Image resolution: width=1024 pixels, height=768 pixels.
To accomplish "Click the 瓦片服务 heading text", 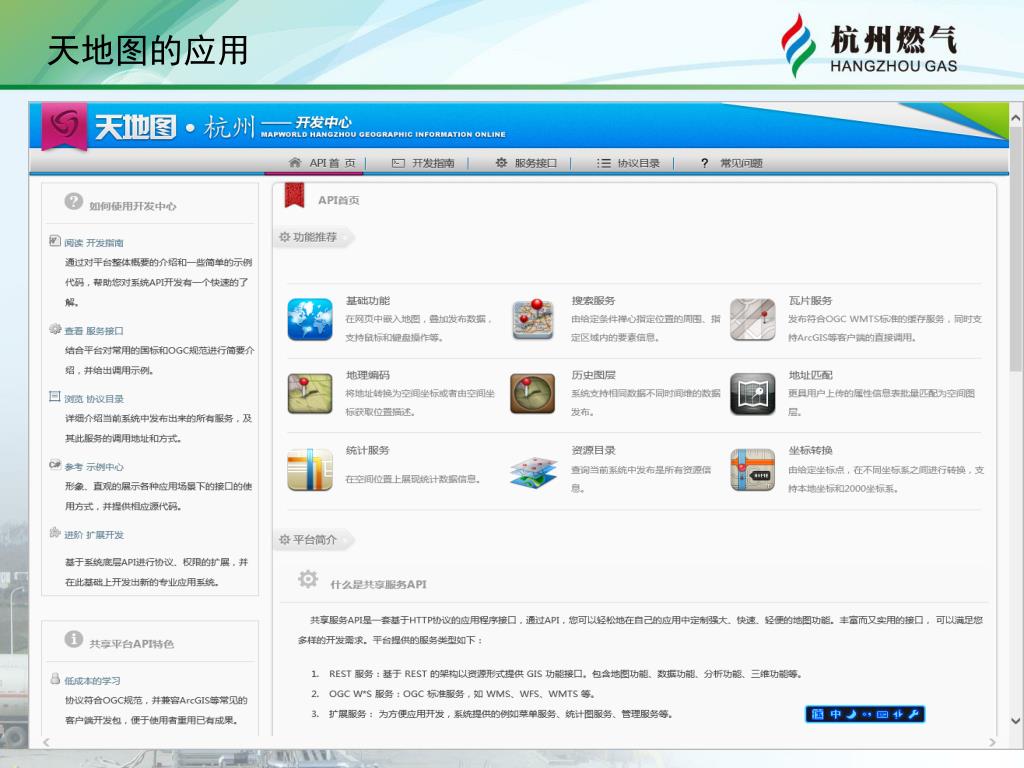I will pyautogui.click(x=810, y=300).
